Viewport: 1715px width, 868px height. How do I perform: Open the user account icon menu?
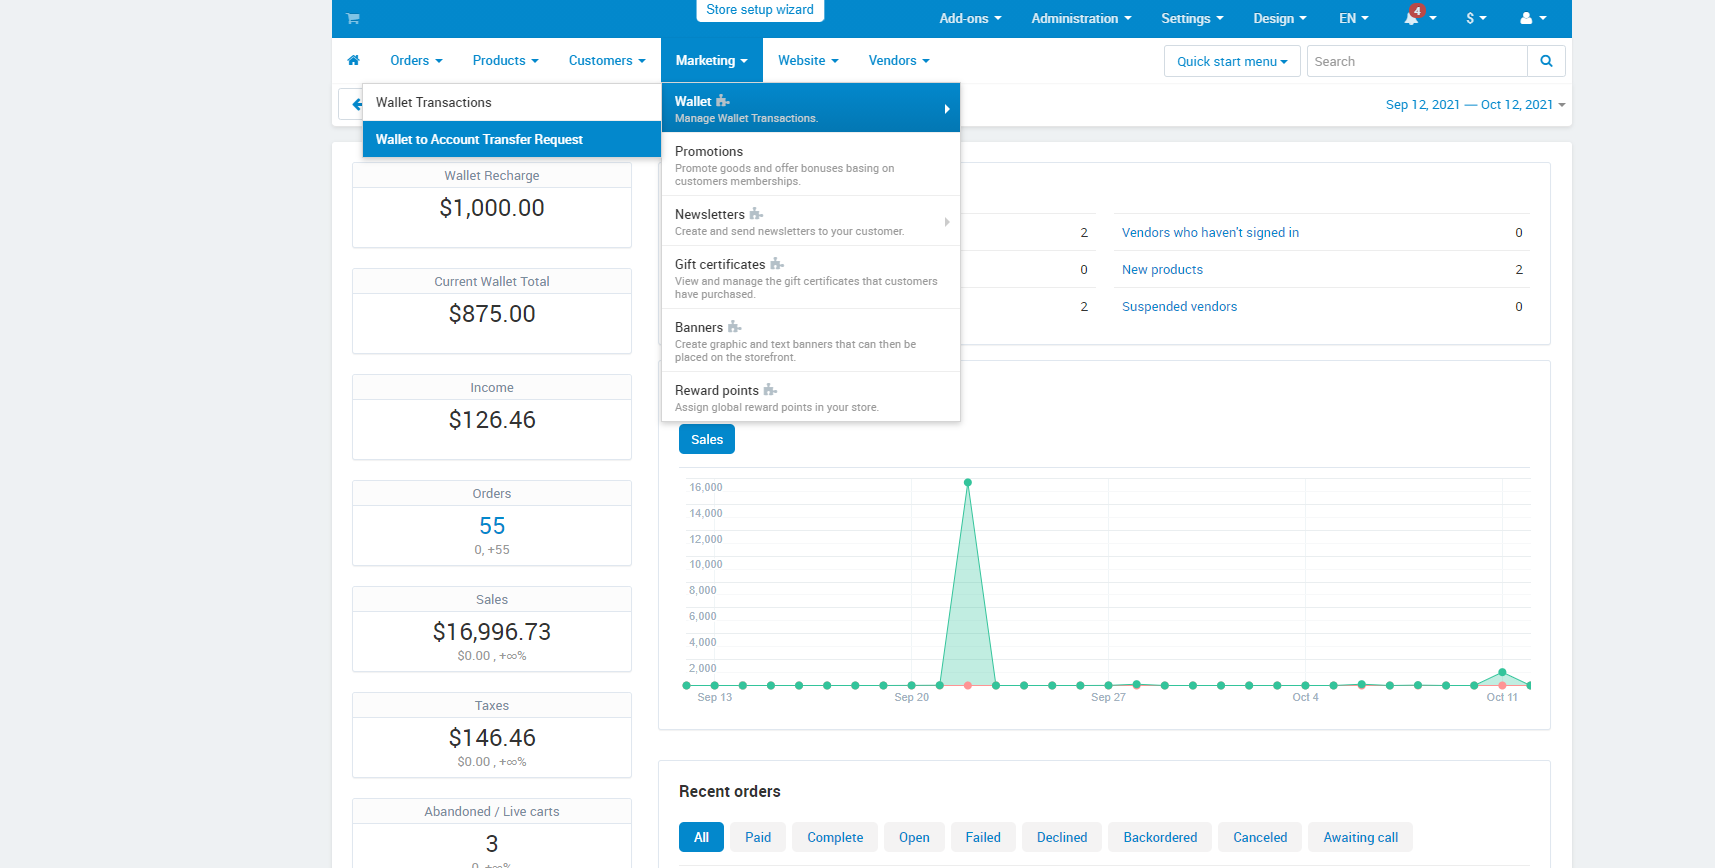coord(1533,18)
